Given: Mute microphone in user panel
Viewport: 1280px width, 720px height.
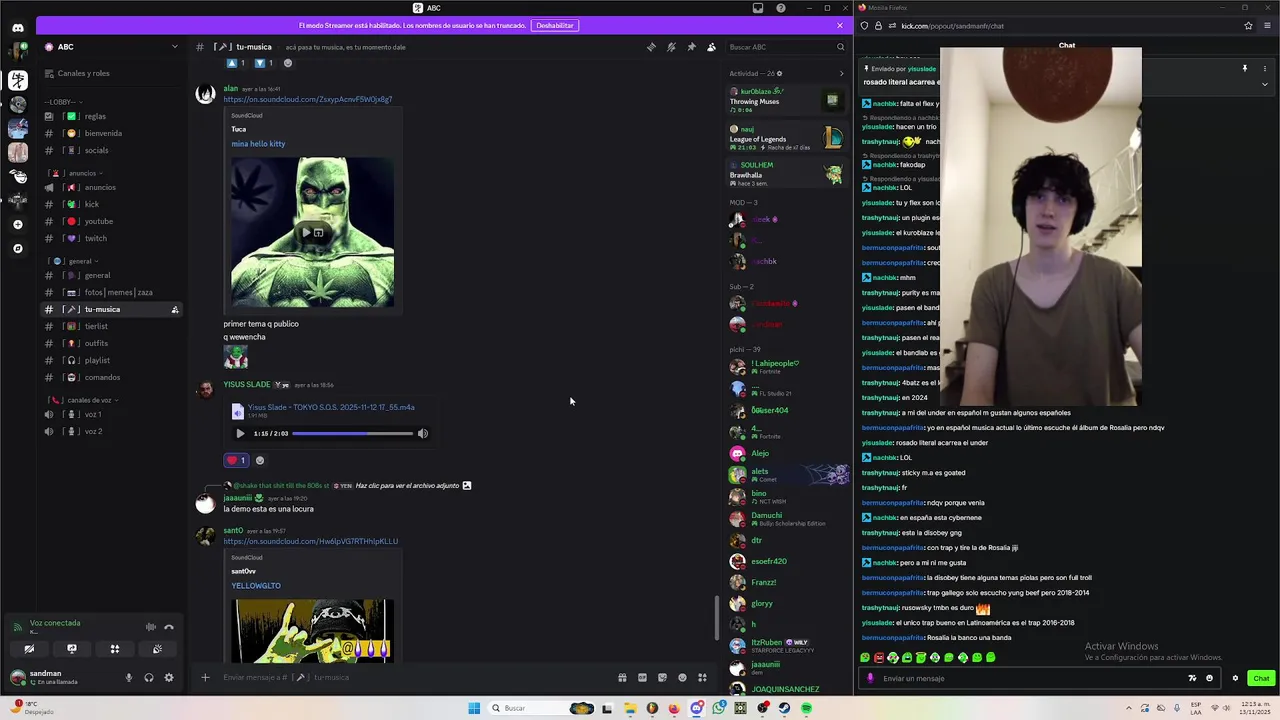Looking at the screenshot, I should (128, 677).
